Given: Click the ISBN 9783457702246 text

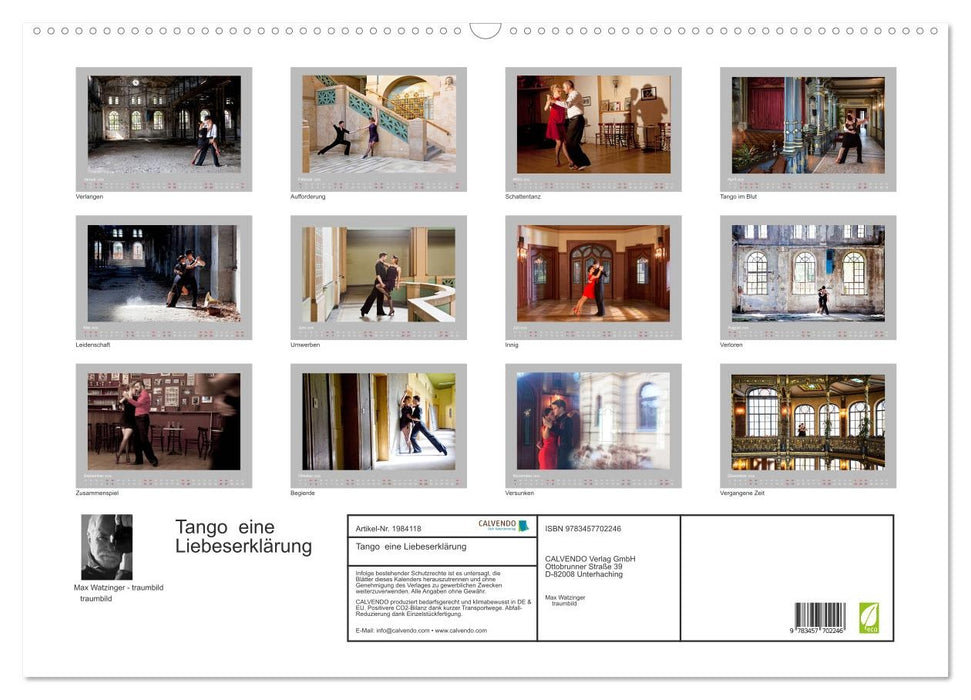Looking at the screenshot, I should coord(581,527).
